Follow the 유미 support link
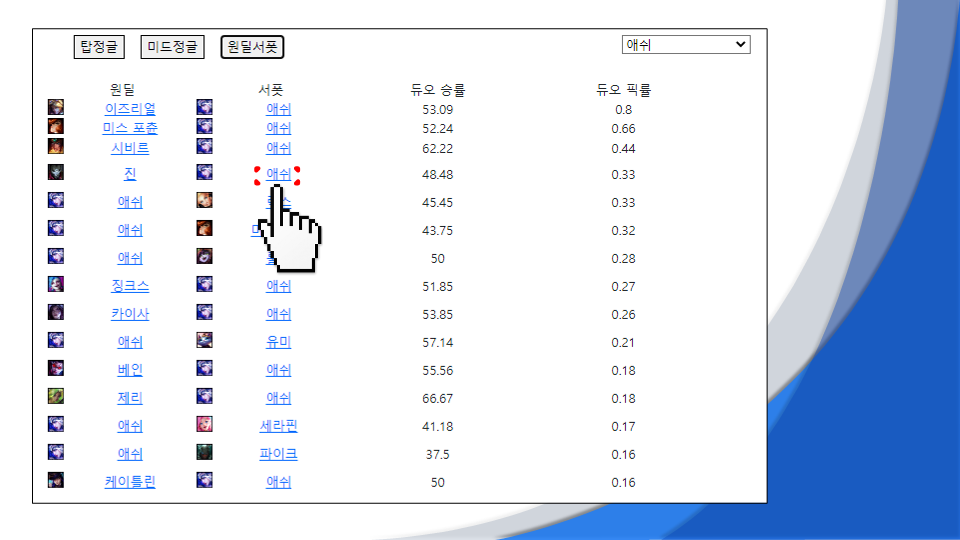Screen dimensions: 960x540 click(278, 342)
